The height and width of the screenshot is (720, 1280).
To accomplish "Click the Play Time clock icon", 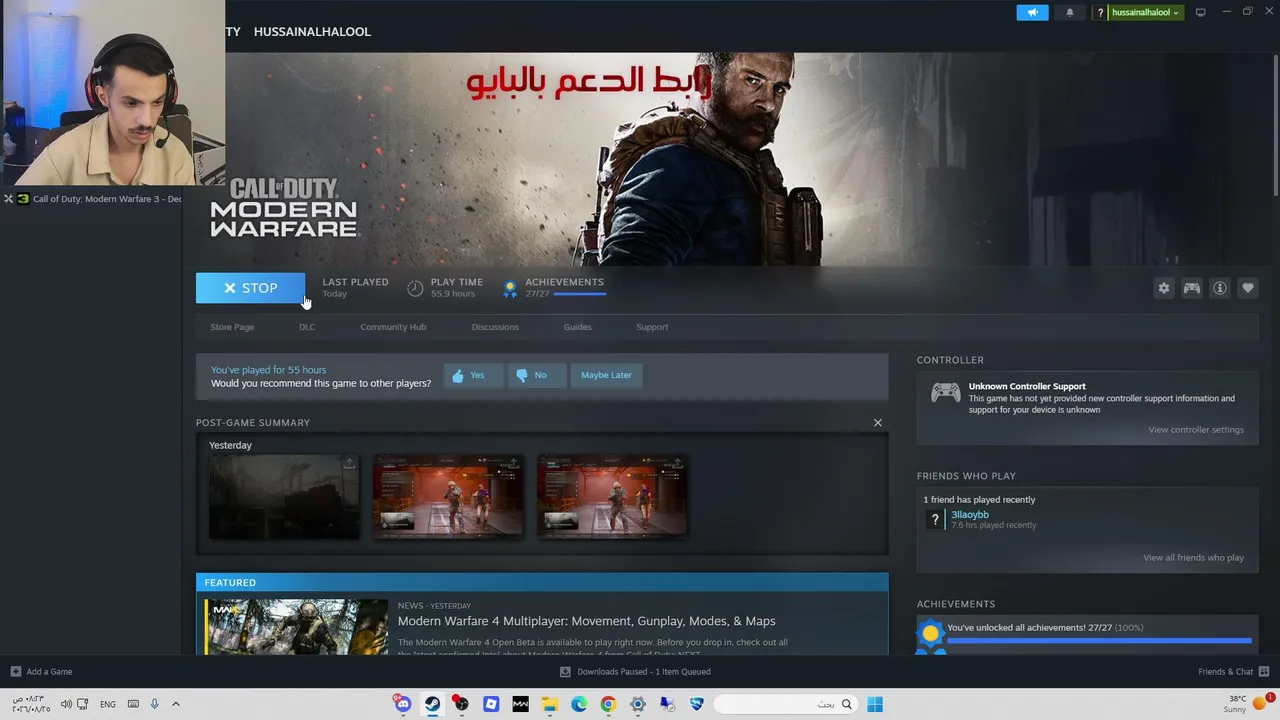I will pyautogui.click(x=415, y=288).
